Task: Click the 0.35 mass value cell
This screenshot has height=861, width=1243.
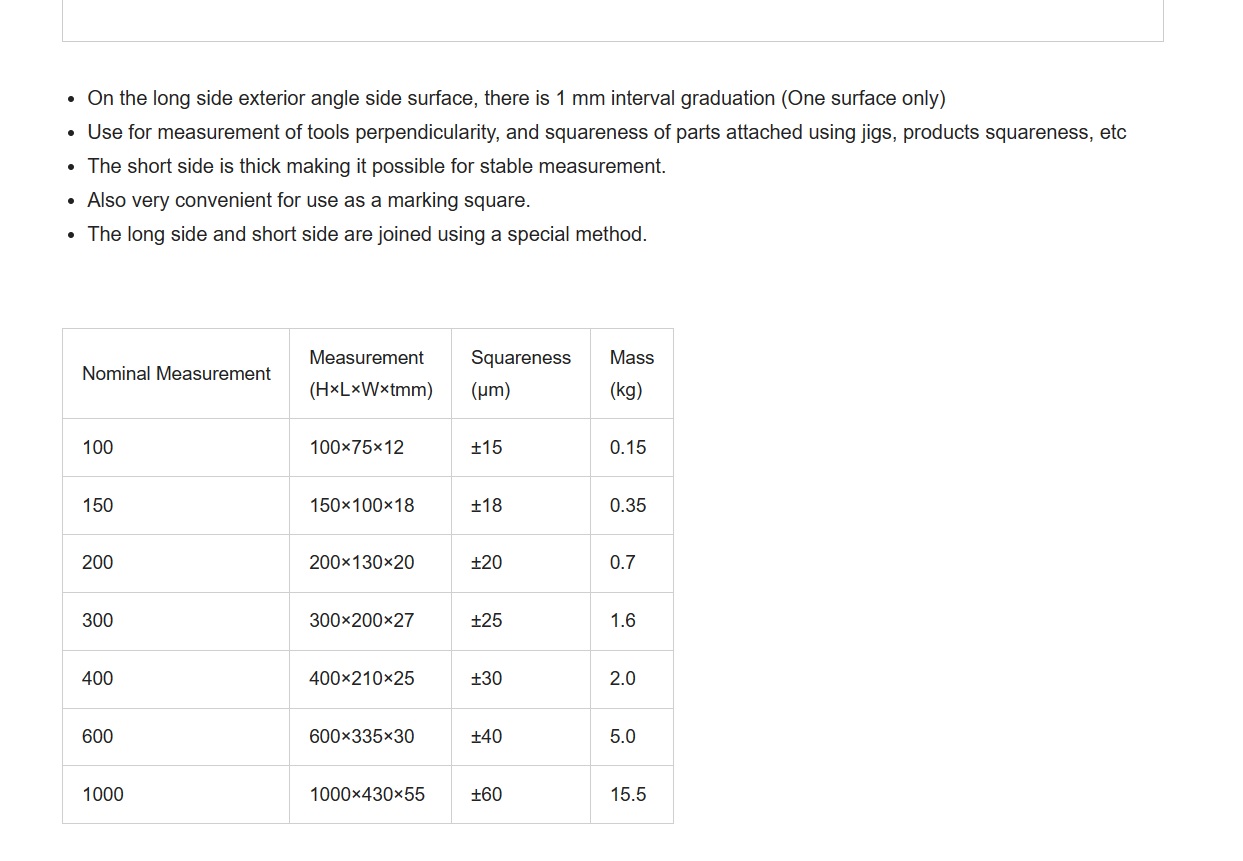Action: (x=632, y=505)
